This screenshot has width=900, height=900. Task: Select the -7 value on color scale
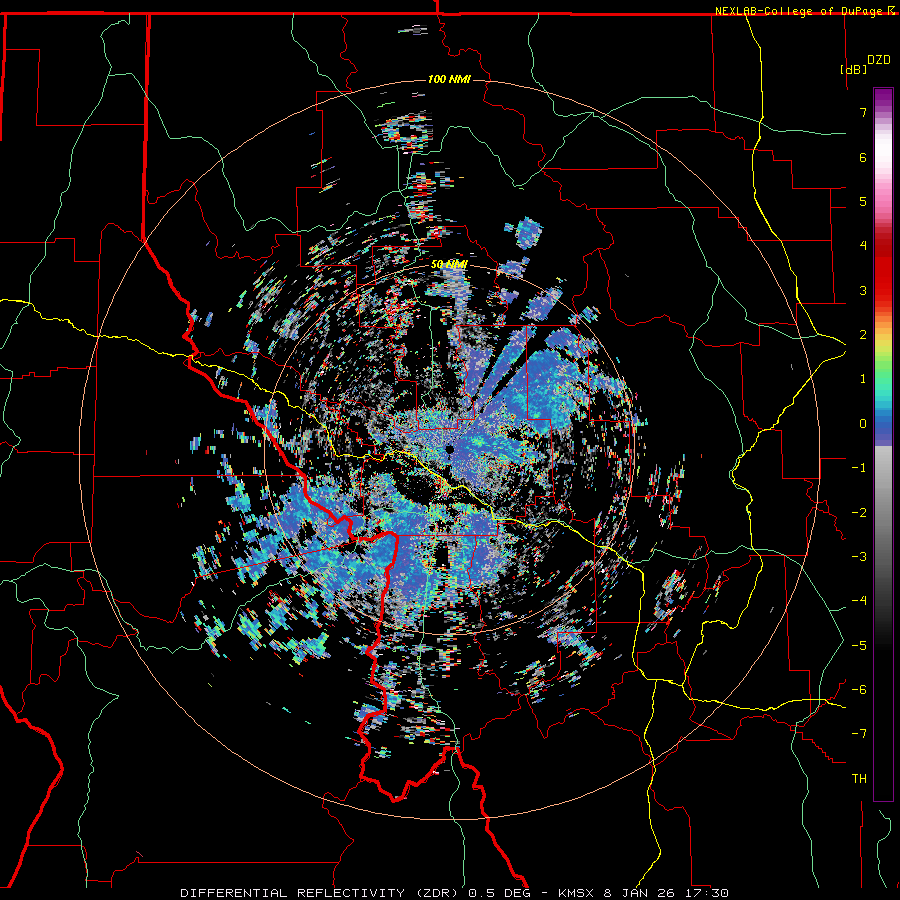click(x=859, y=734)
